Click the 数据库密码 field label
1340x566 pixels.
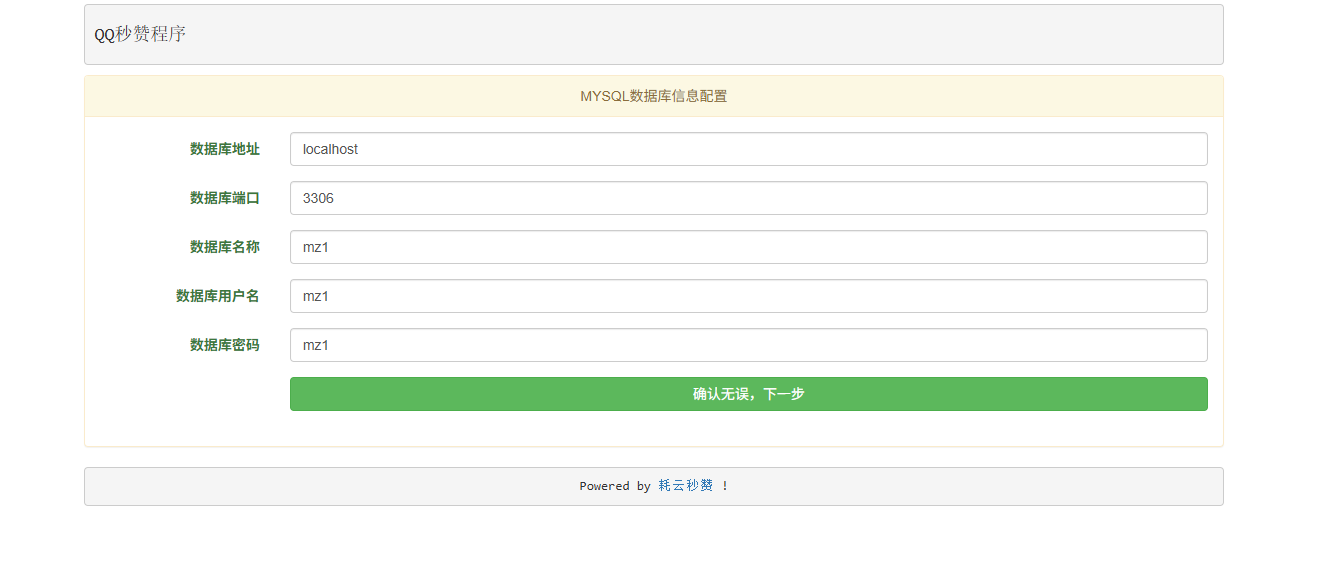[x=224, y=345]
